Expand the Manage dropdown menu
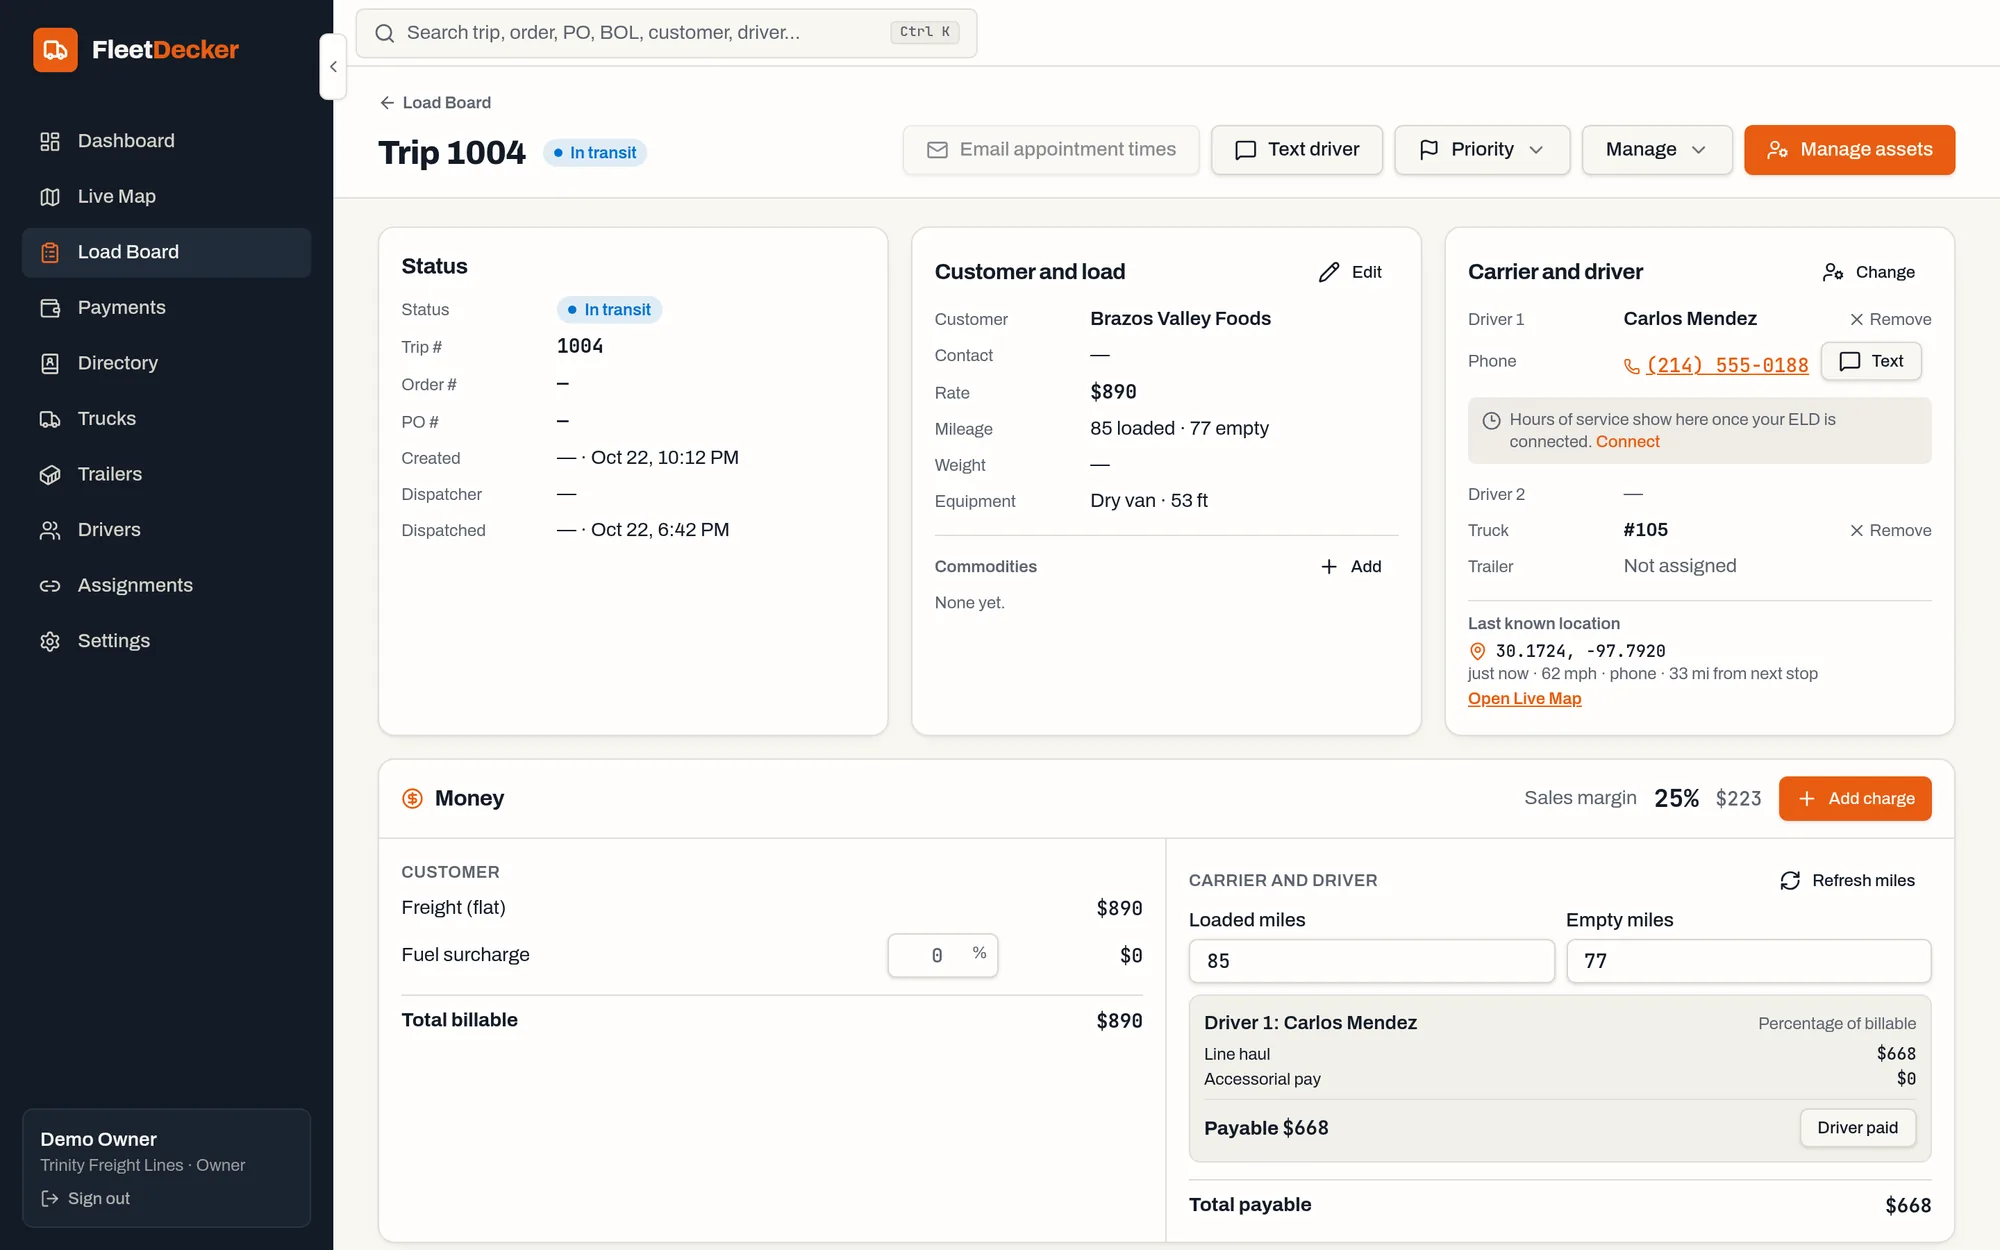The image size is (2000, 1250). coord(1657,150)
